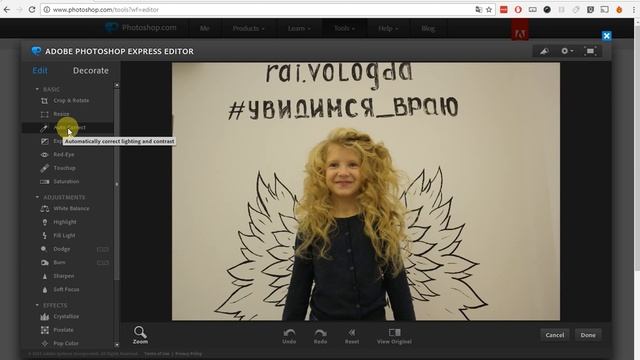Reset all edits with Reset icon
The image size is (640, 360).
(352, 336)
